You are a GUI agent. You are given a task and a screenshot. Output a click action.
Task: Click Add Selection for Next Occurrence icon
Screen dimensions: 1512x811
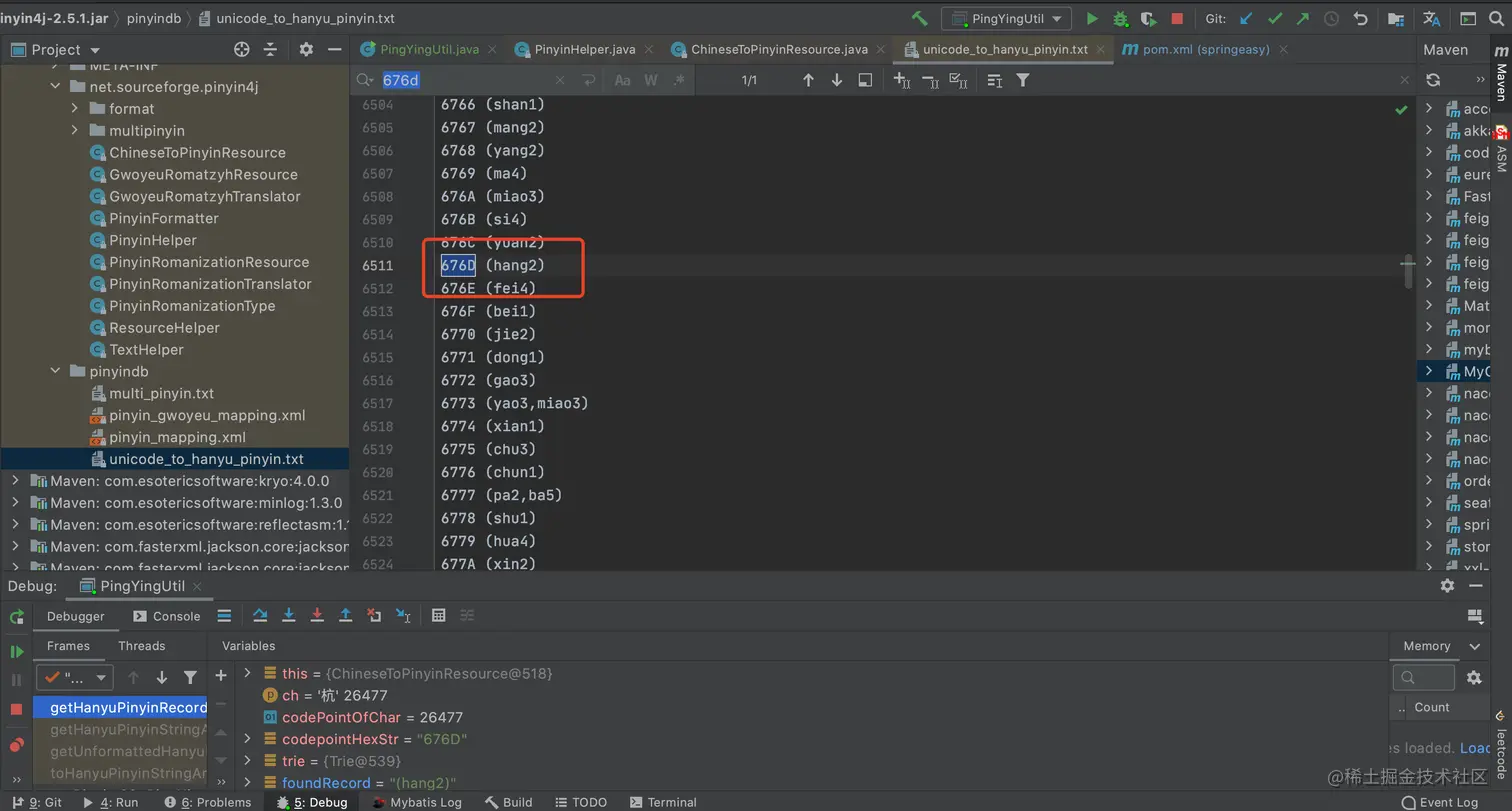click(x=901, y=80)
